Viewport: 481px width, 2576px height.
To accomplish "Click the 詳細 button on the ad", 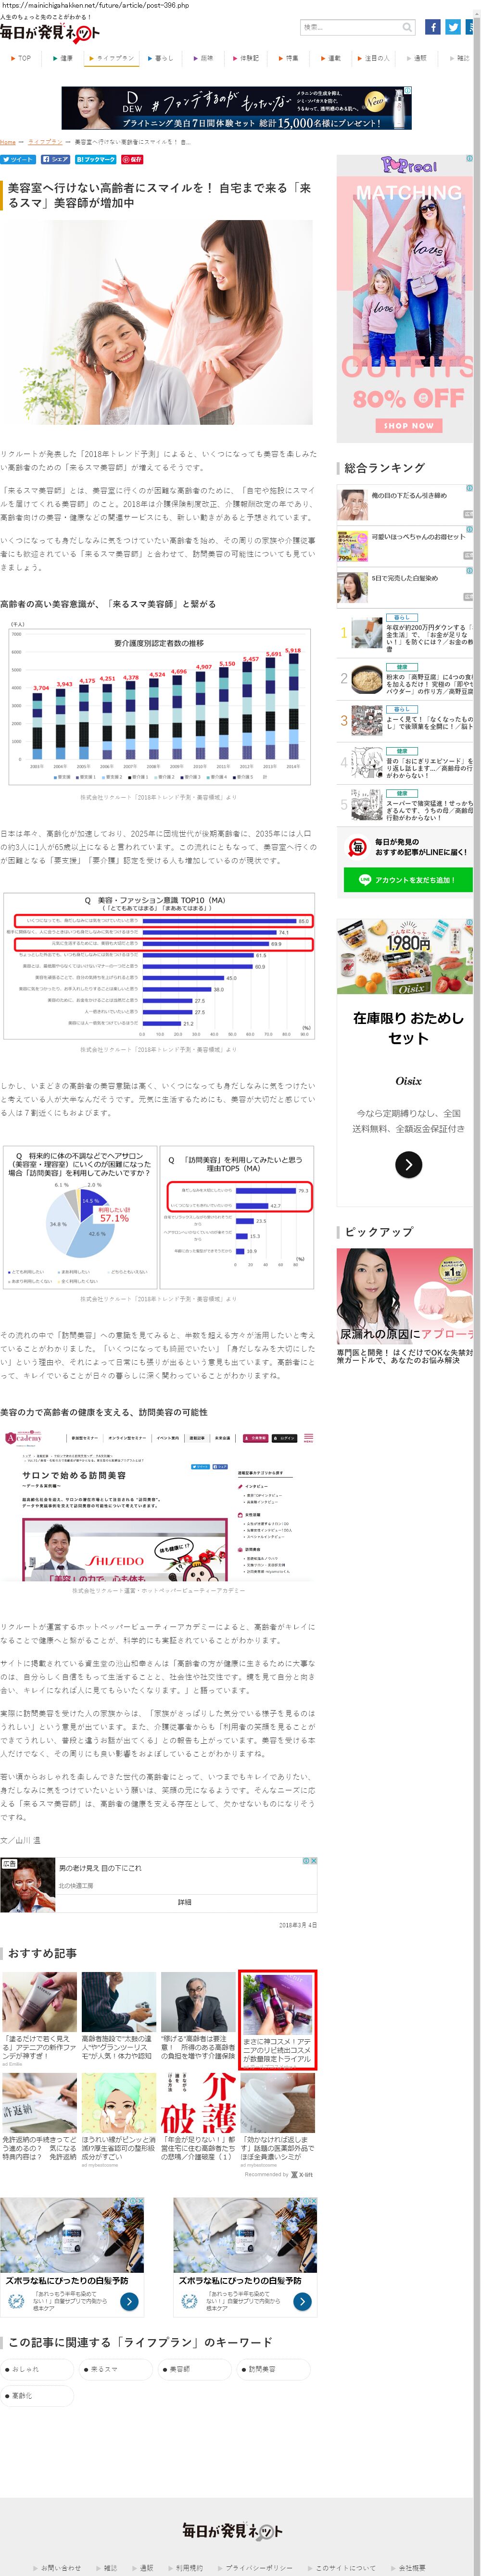I will [x=185, y=1902].
